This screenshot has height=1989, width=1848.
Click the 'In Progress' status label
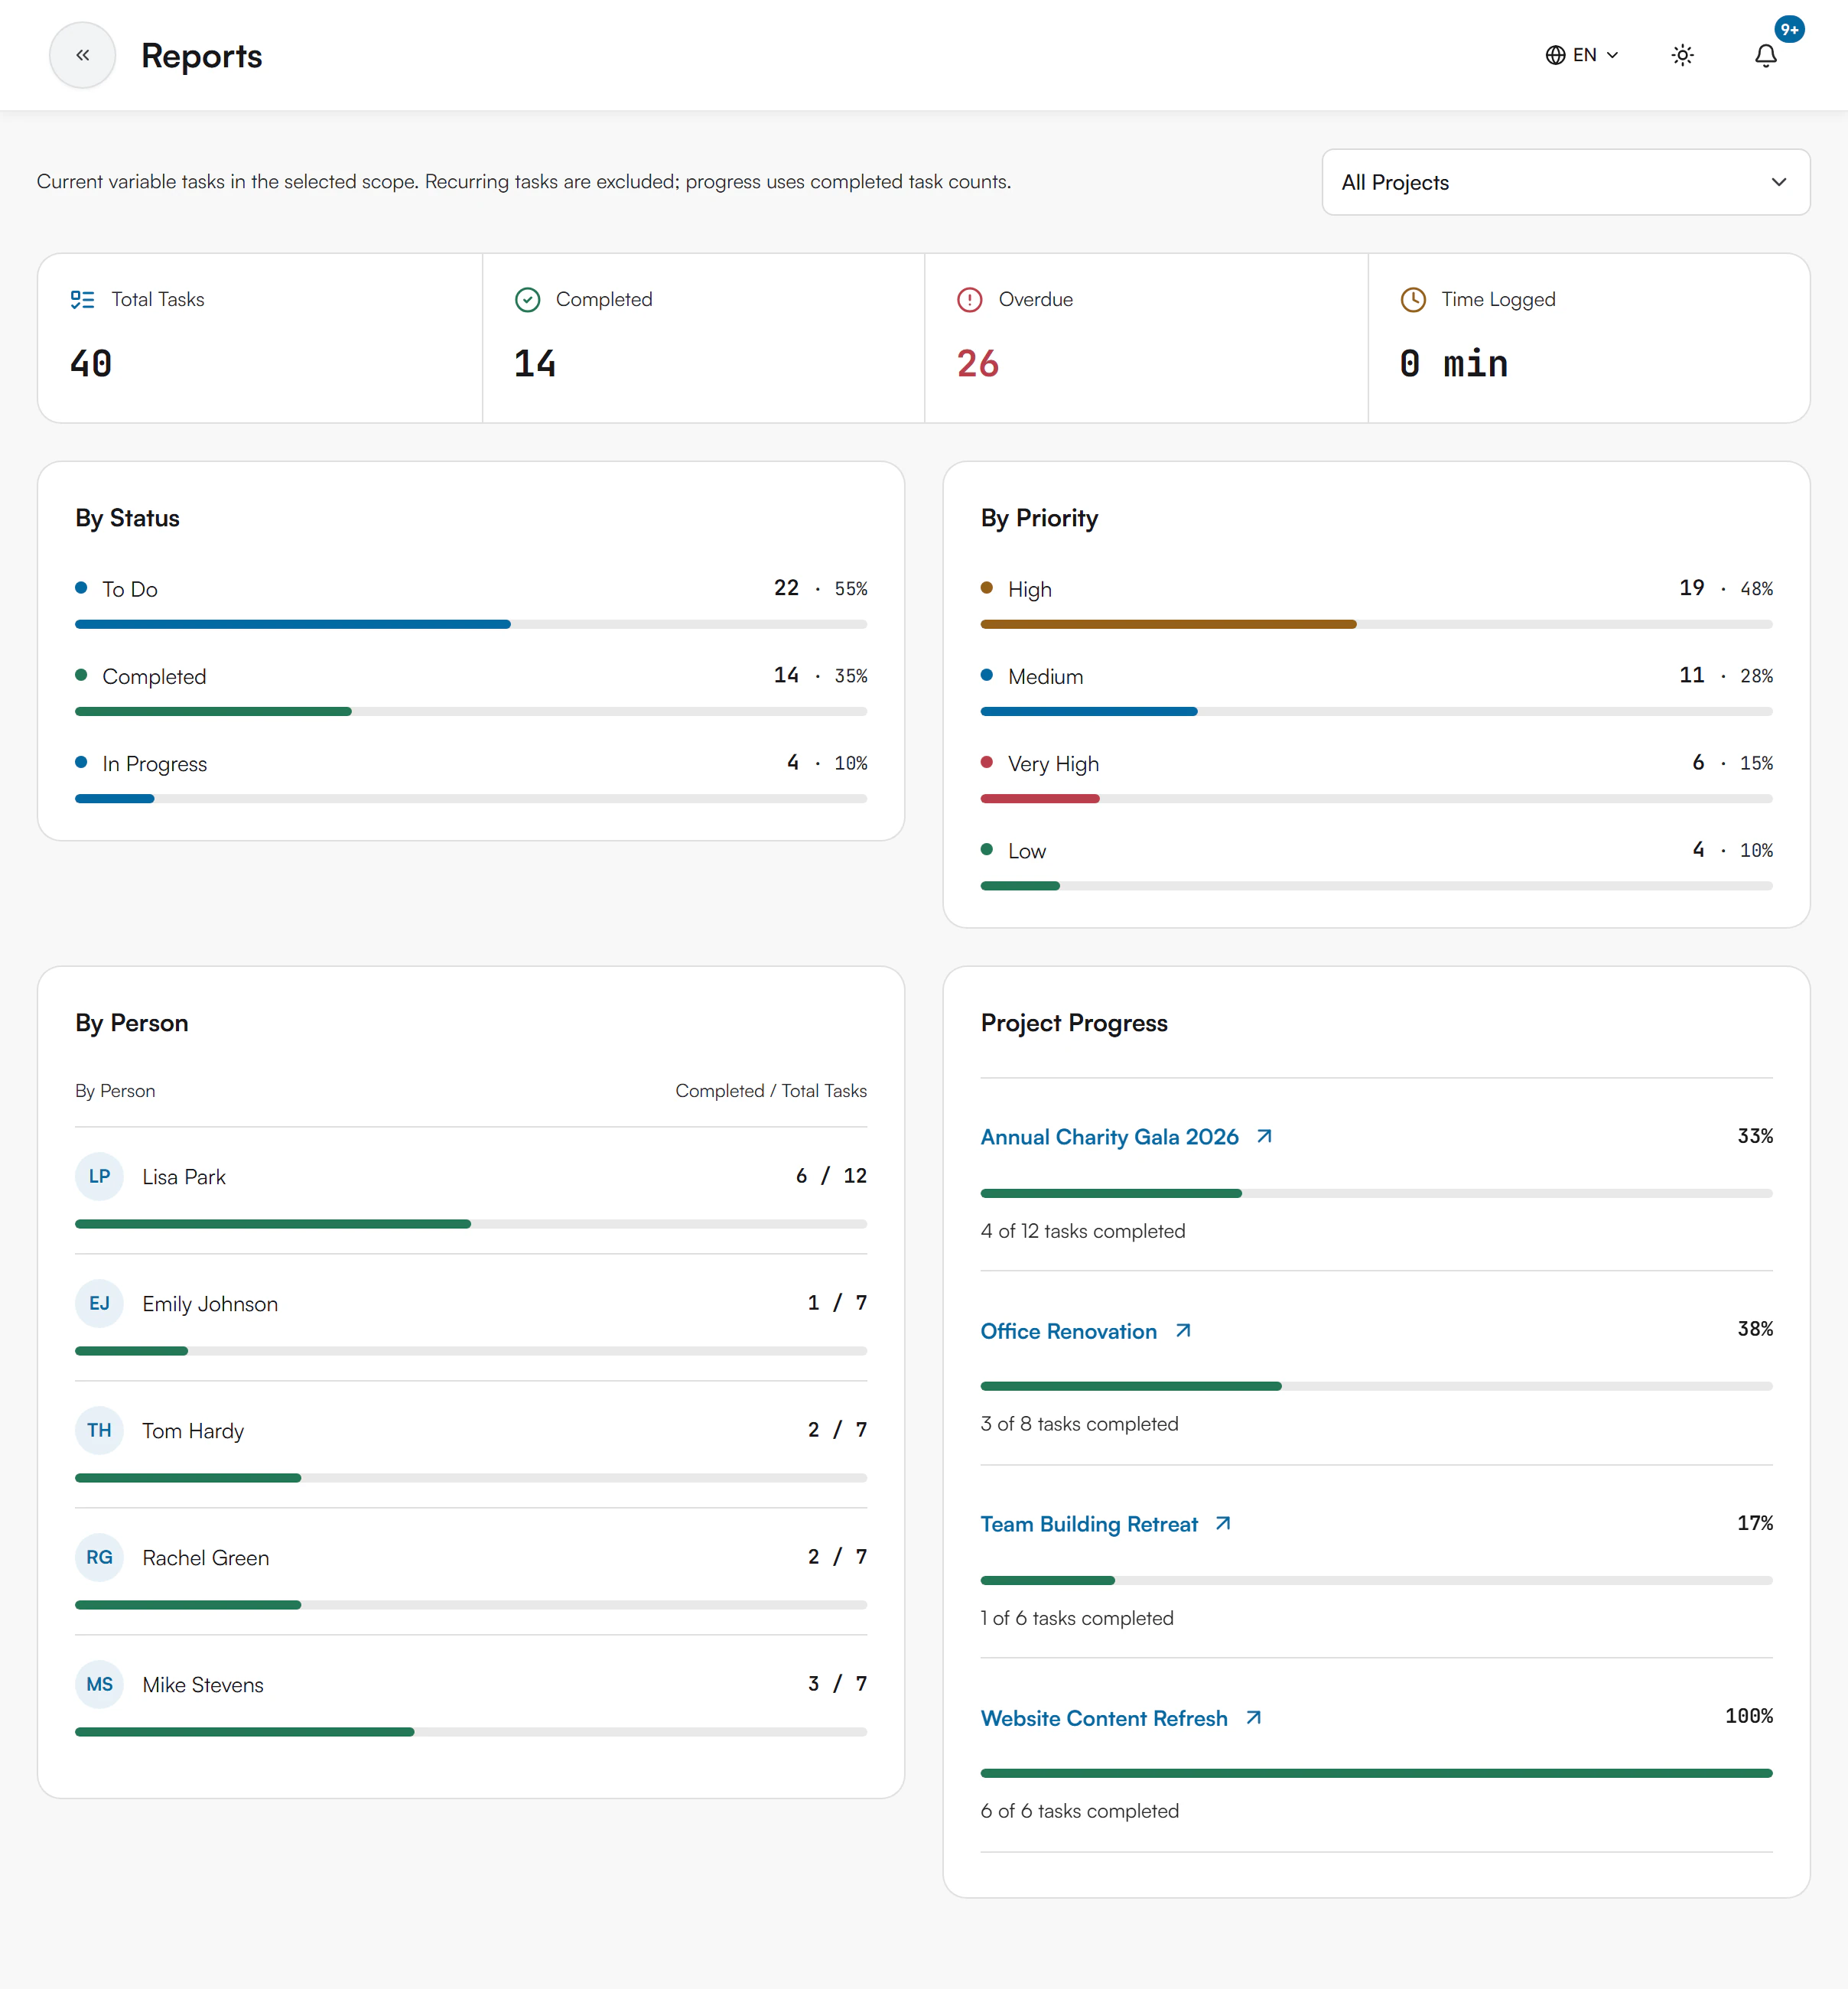point(154,764)
